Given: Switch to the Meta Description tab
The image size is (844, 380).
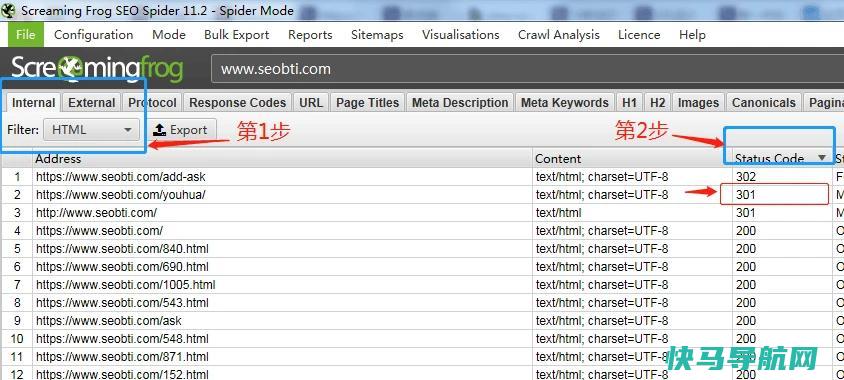Looking at the screenshot, I should coord(460,103).
